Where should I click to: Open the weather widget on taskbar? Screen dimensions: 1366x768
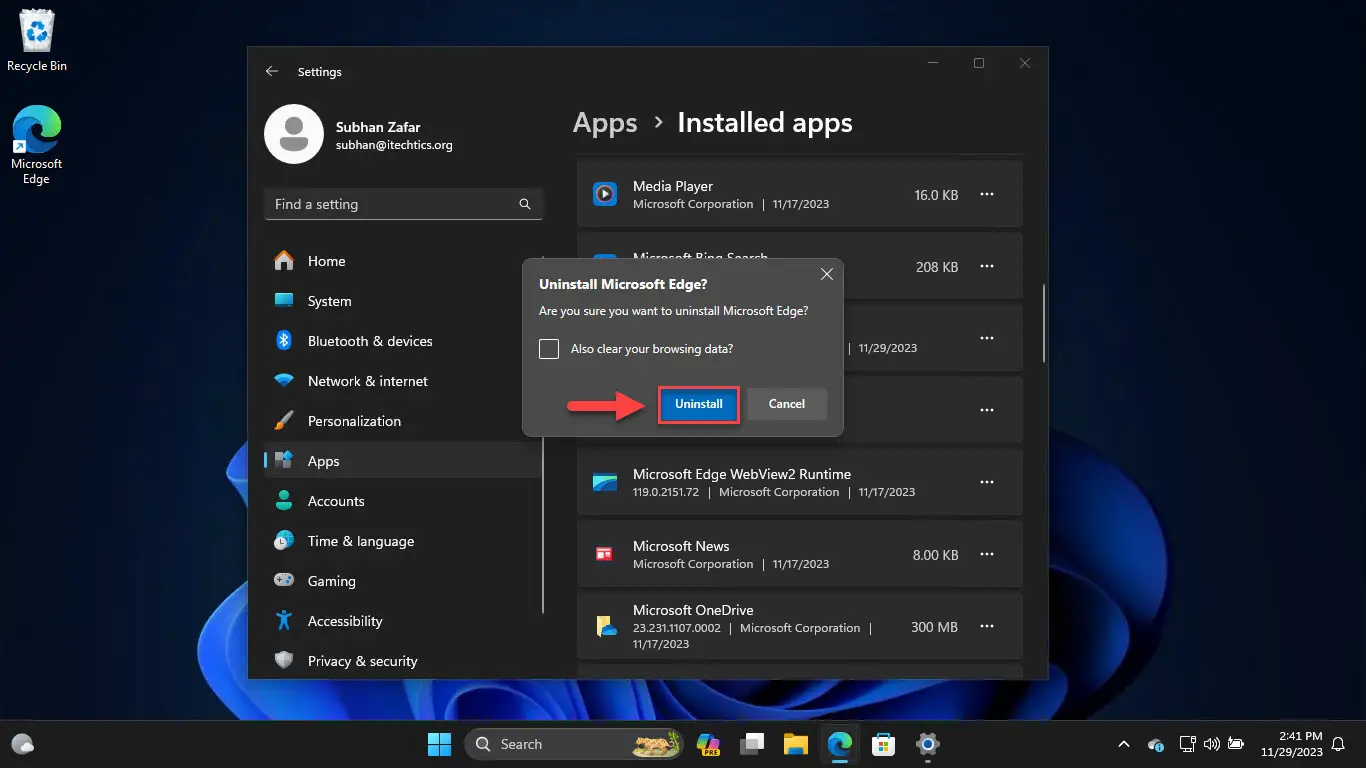[x=23, y=744]
